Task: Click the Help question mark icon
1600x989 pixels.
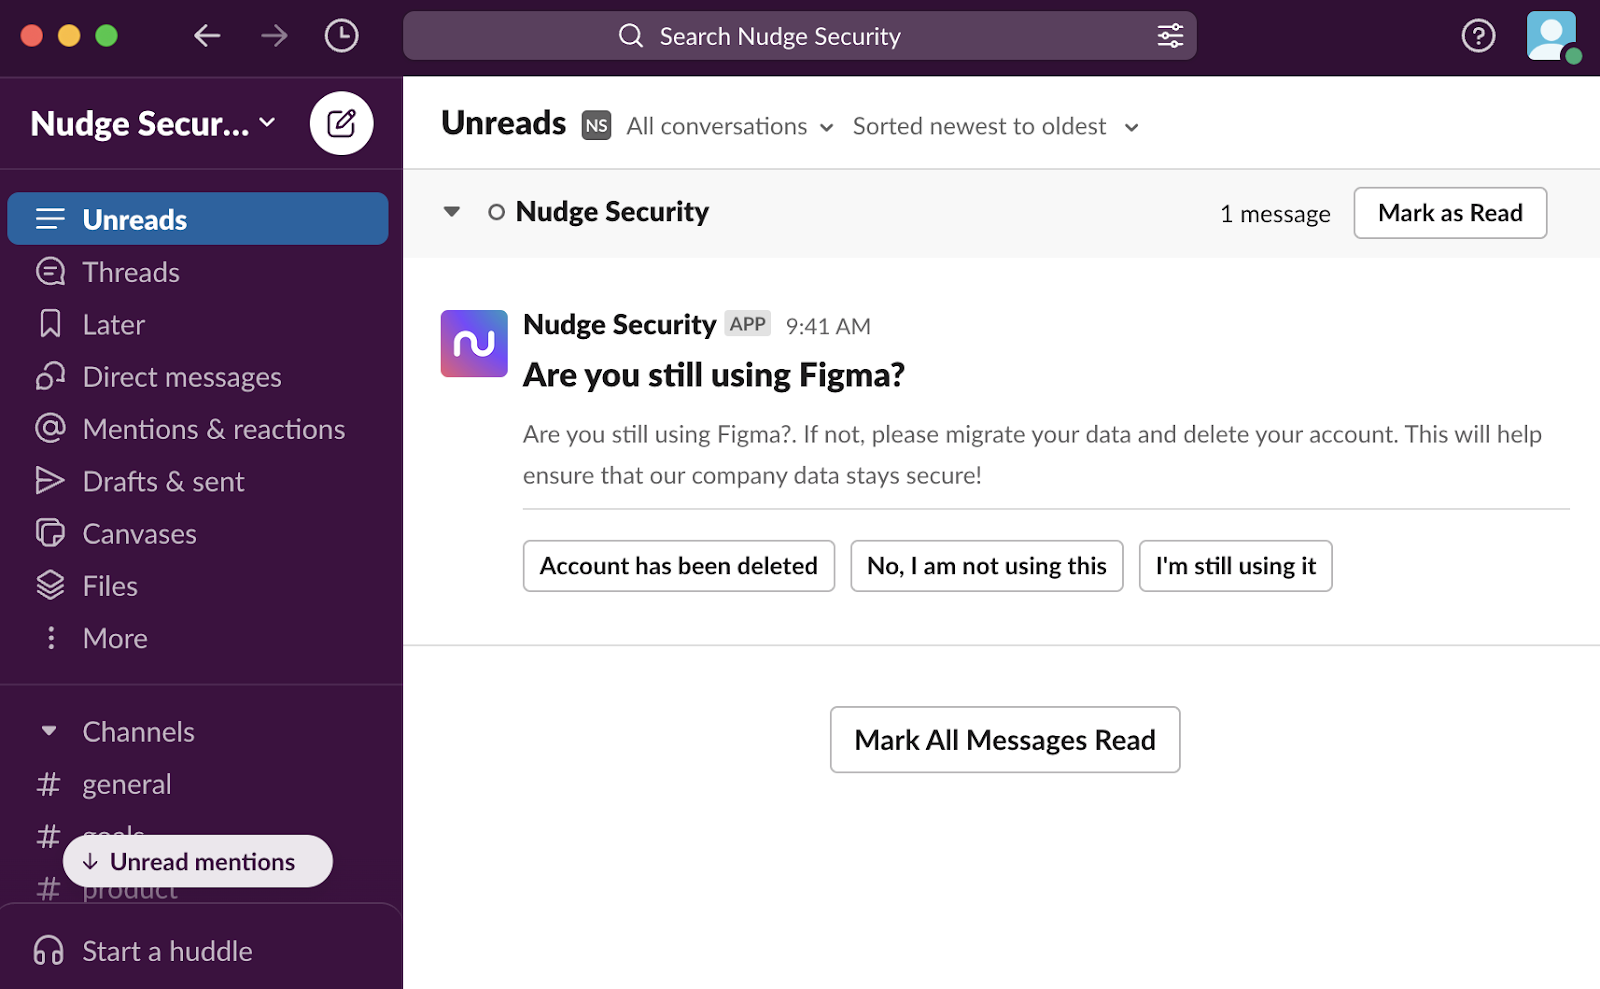Action: pos(1478,36)
